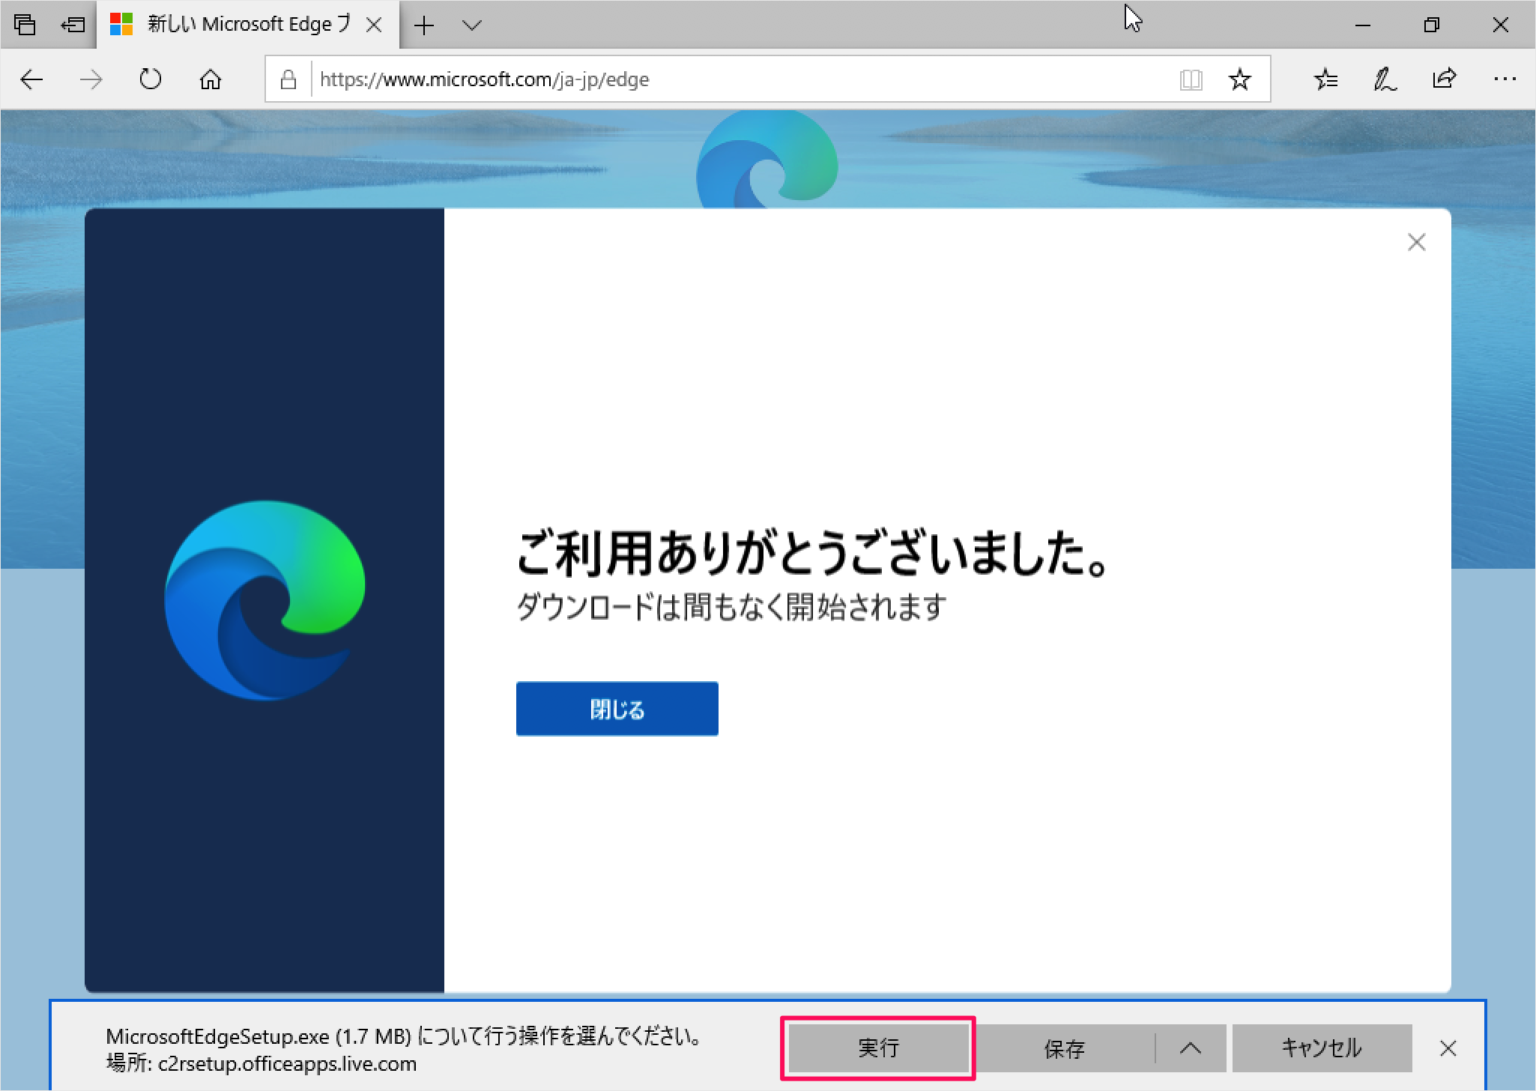
Task: Show tabs you've set aside
Action: pos(72,24)
